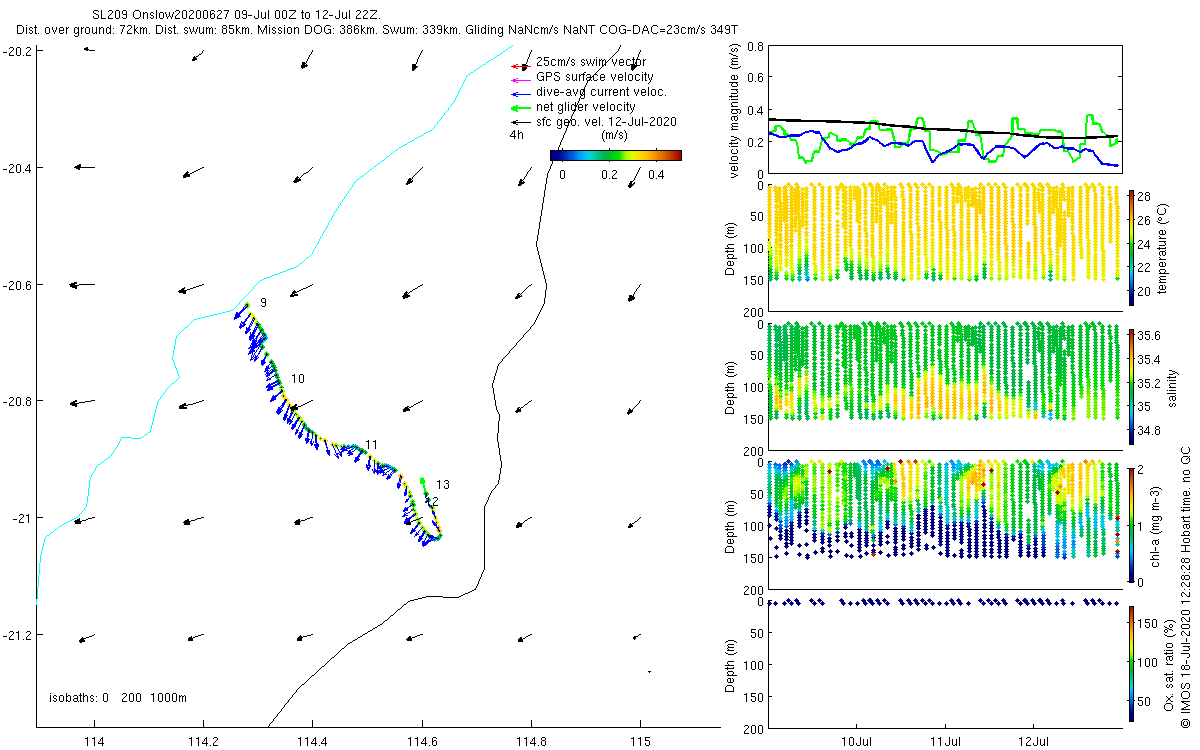Screen dimensions: 1200x750
Task: Click the 'isobaths: 0 200 1000m' annotation
Action: pyautogui.click(x=118, y=697)
